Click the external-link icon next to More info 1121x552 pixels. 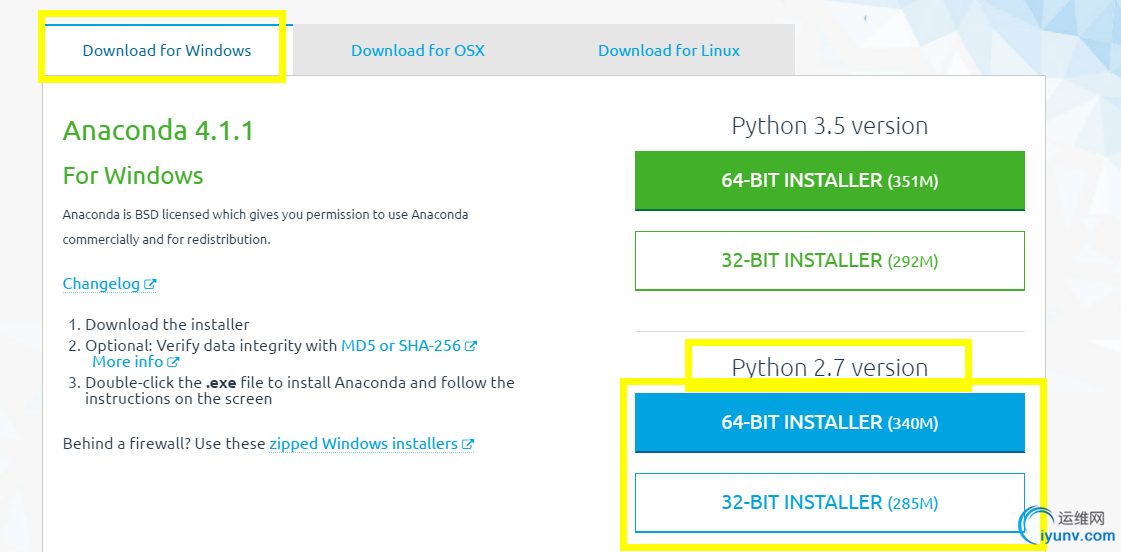click(x=173, y=362)
